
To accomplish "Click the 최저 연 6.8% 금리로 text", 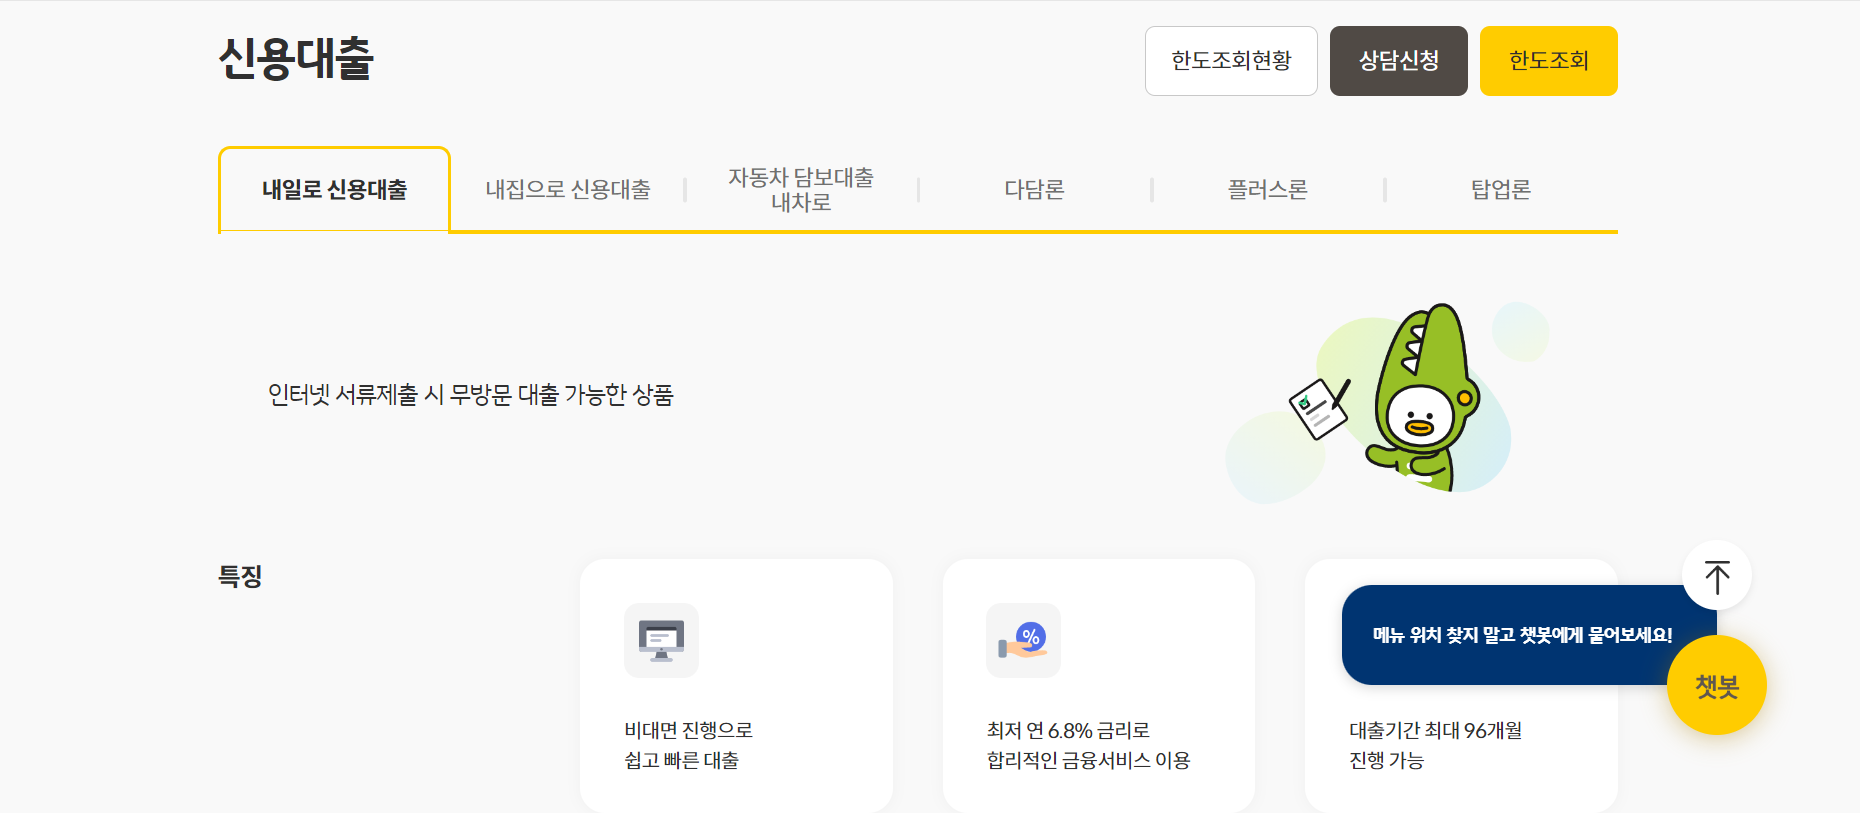I will tap(1068, 731).
